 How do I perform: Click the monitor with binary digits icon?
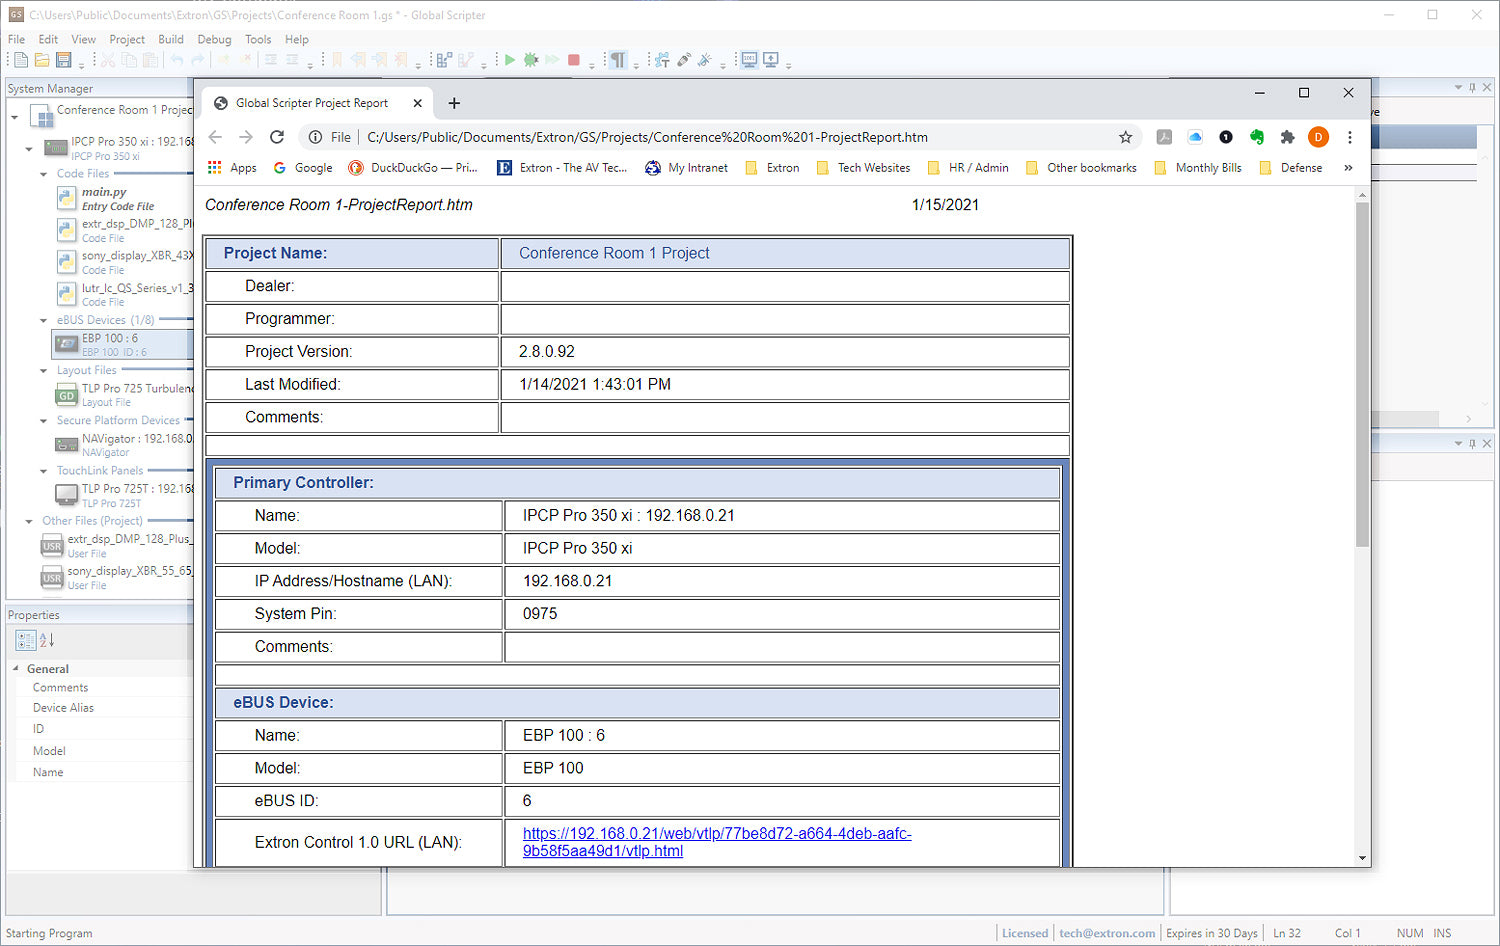(x=749, y=60)
